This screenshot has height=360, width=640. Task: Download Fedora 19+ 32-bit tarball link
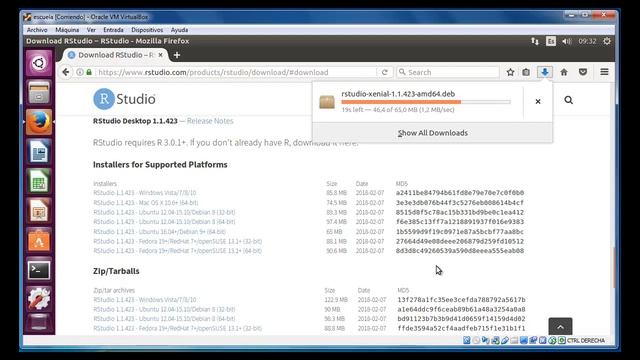pyautogui.click(x=178, y=329)
